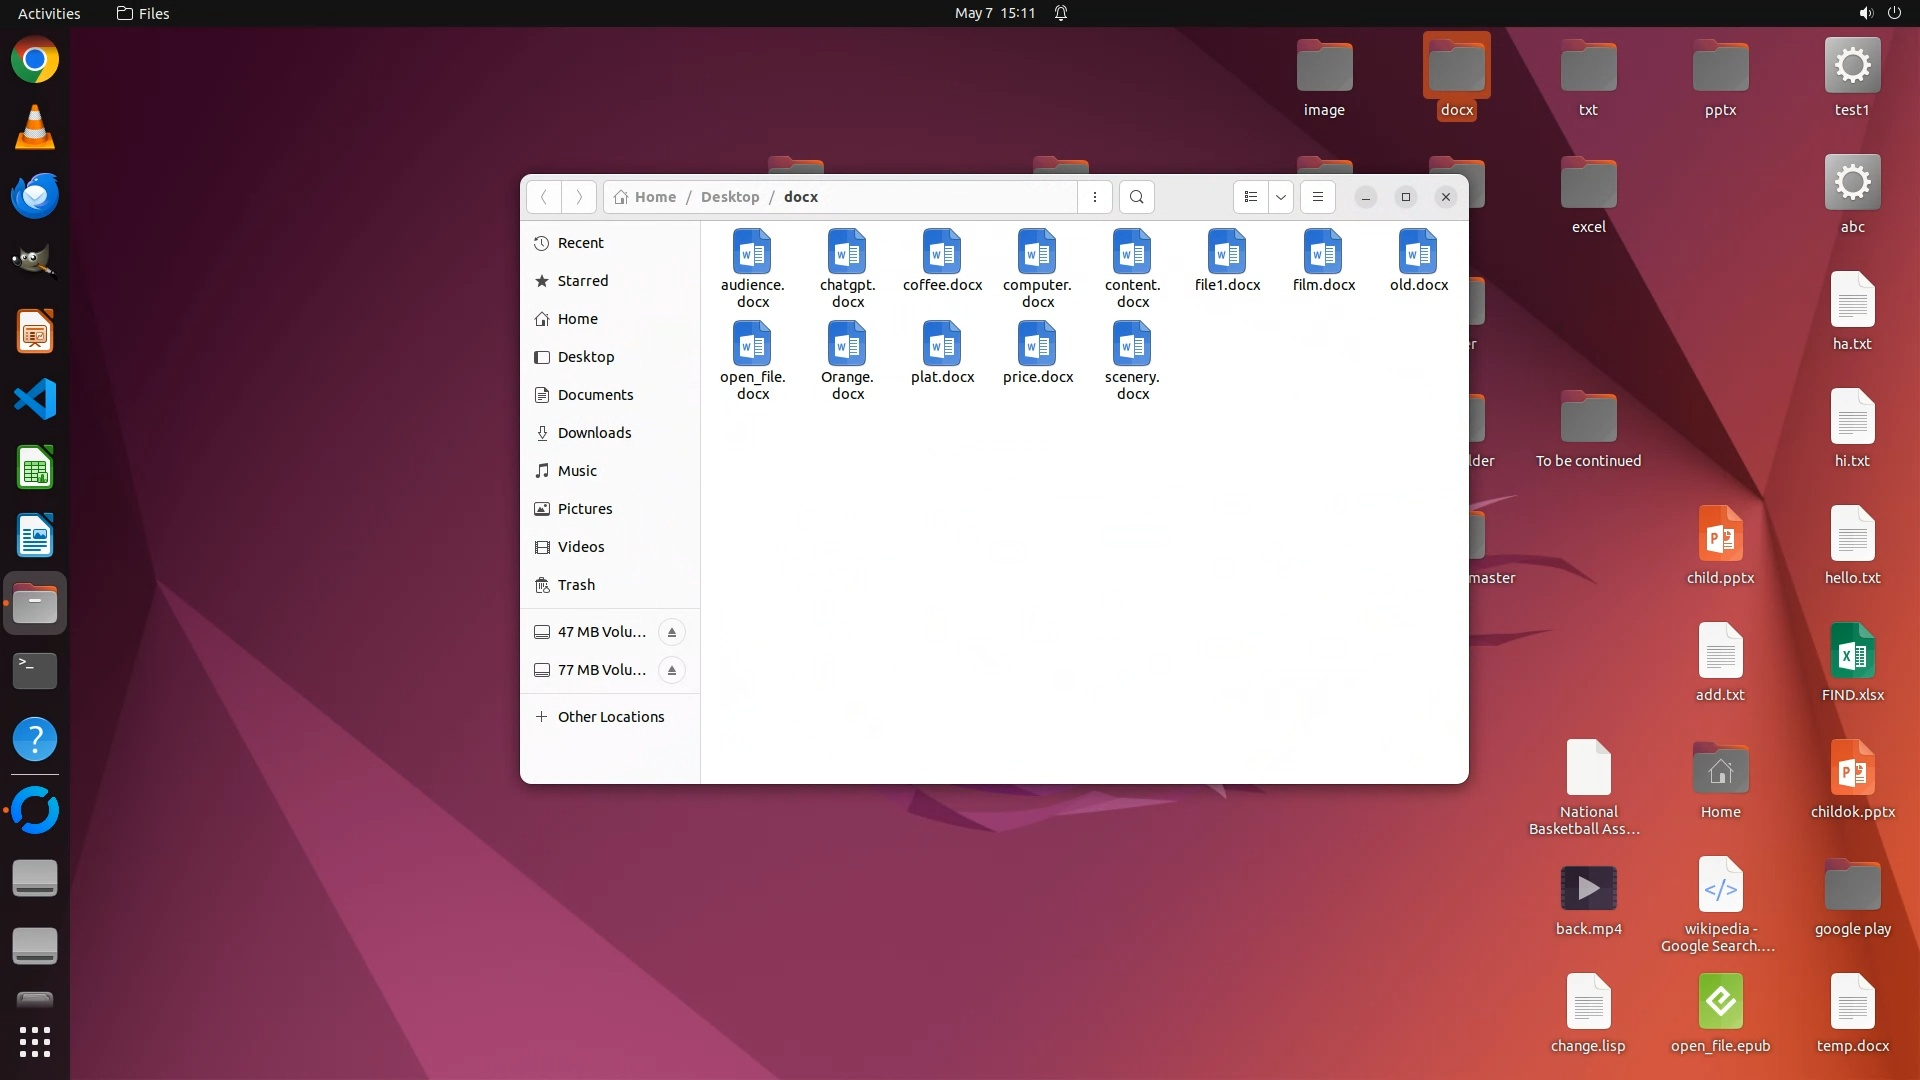Click Desktop in the path bar
Image resolution: width=1920 pixels, height=1080 pixels.
tap(730, 197)
